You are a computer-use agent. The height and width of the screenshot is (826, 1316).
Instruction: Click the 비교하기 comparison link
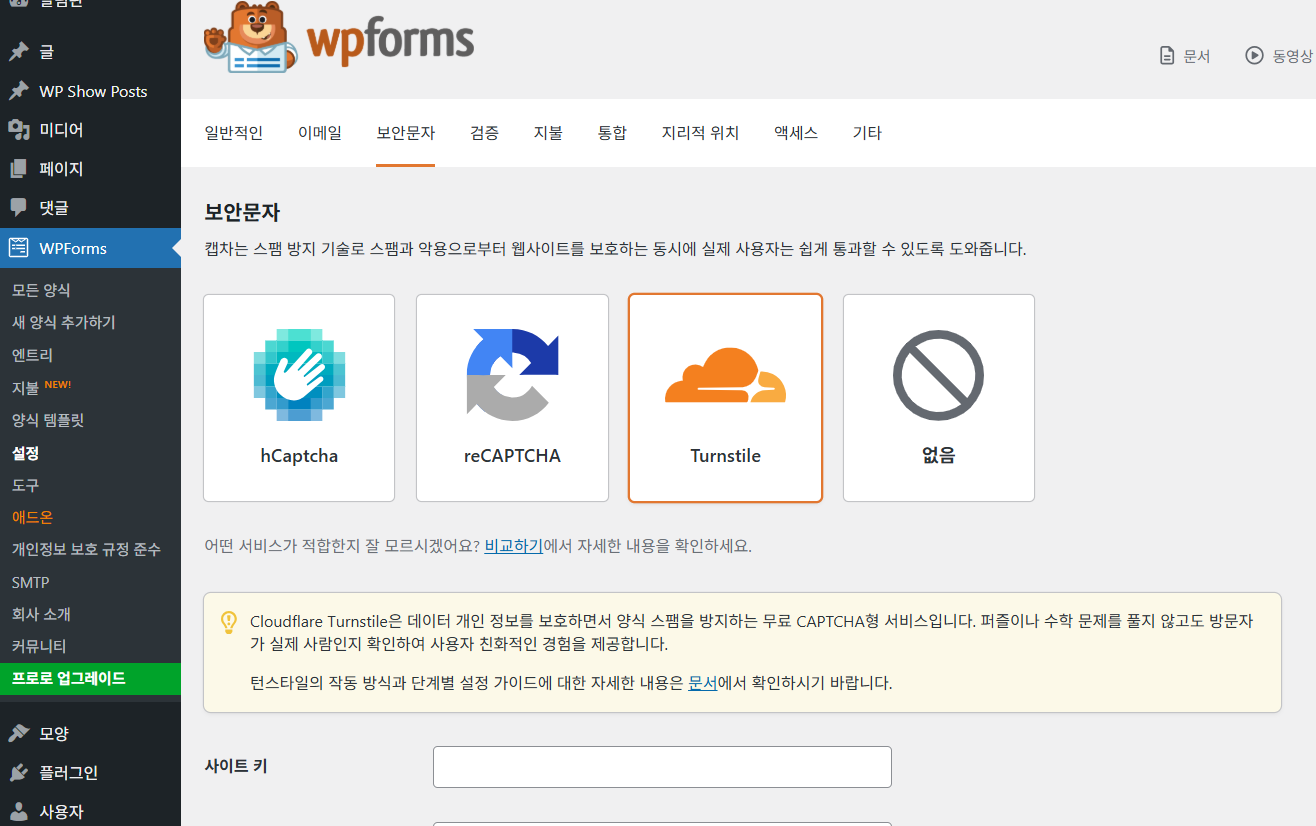tap(513, 546)
